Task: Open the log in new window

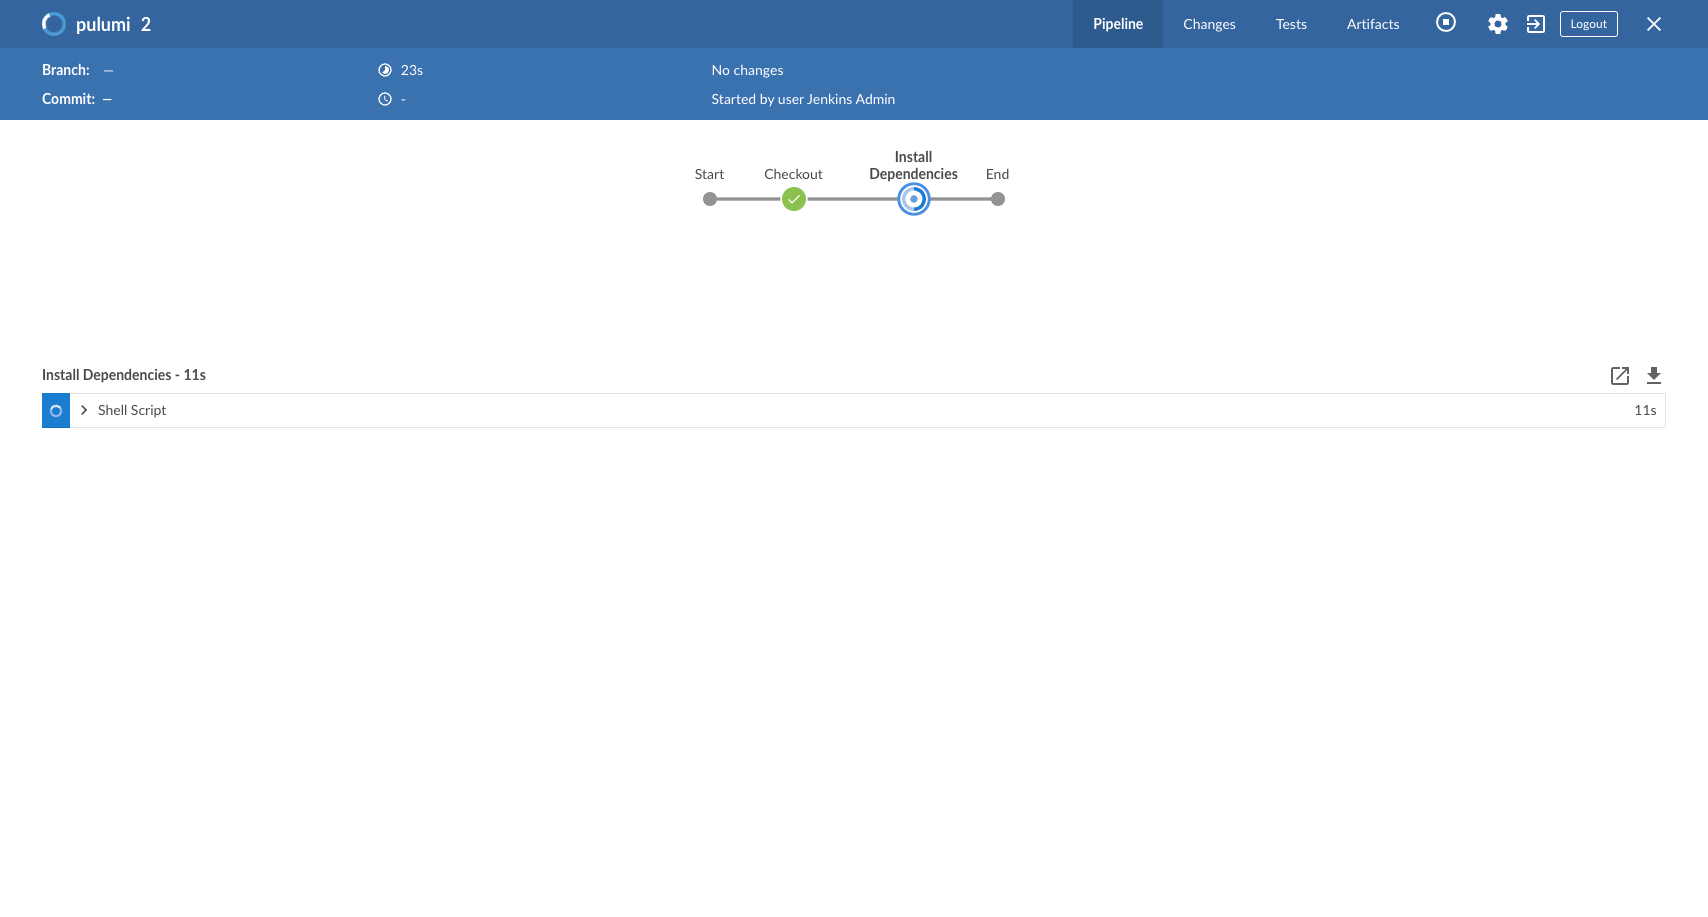Action: [x=1620, y=375]
